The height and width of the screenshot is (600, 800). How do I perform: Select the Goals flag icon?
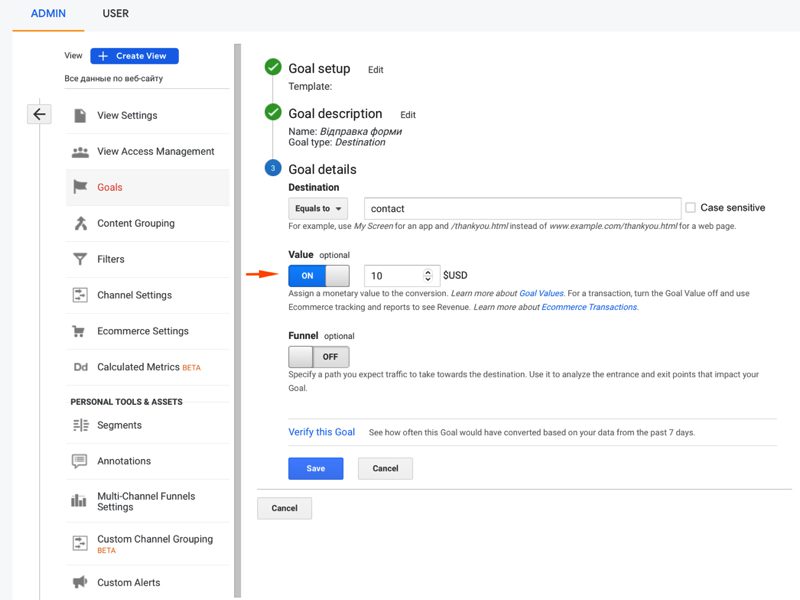click(80, 187)
